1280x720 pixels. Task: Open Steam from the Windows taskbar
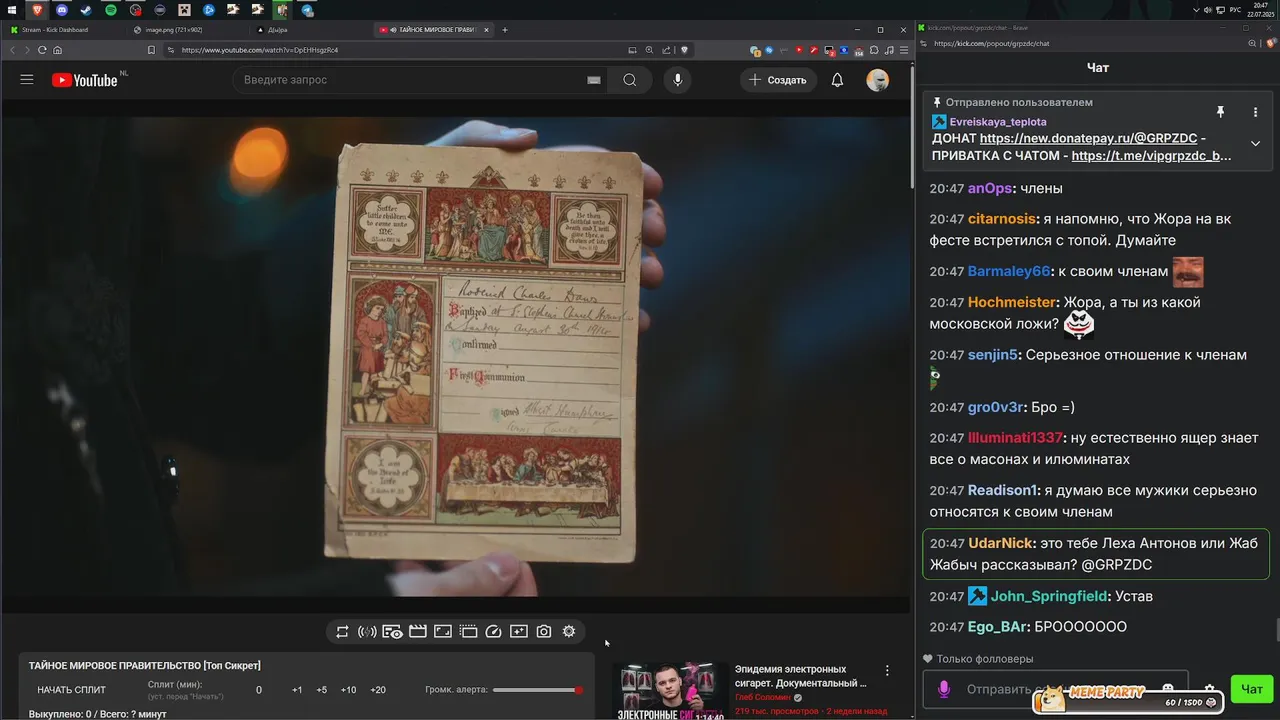86,10
